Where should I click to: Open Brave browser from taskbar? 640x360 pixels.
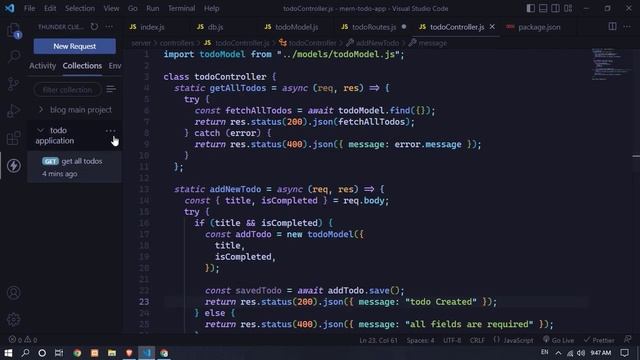point(129,353)
